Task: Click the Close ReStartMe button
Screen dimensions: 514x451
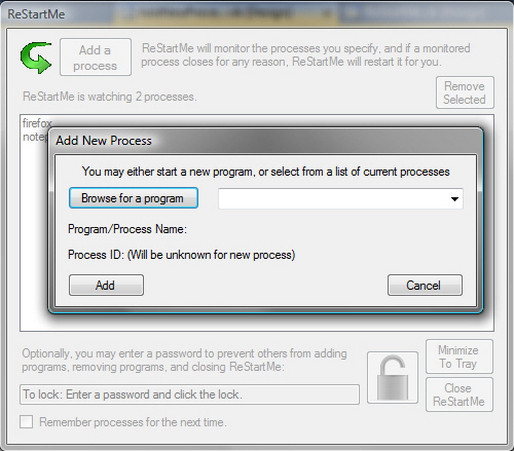Action: coord(459,395)
